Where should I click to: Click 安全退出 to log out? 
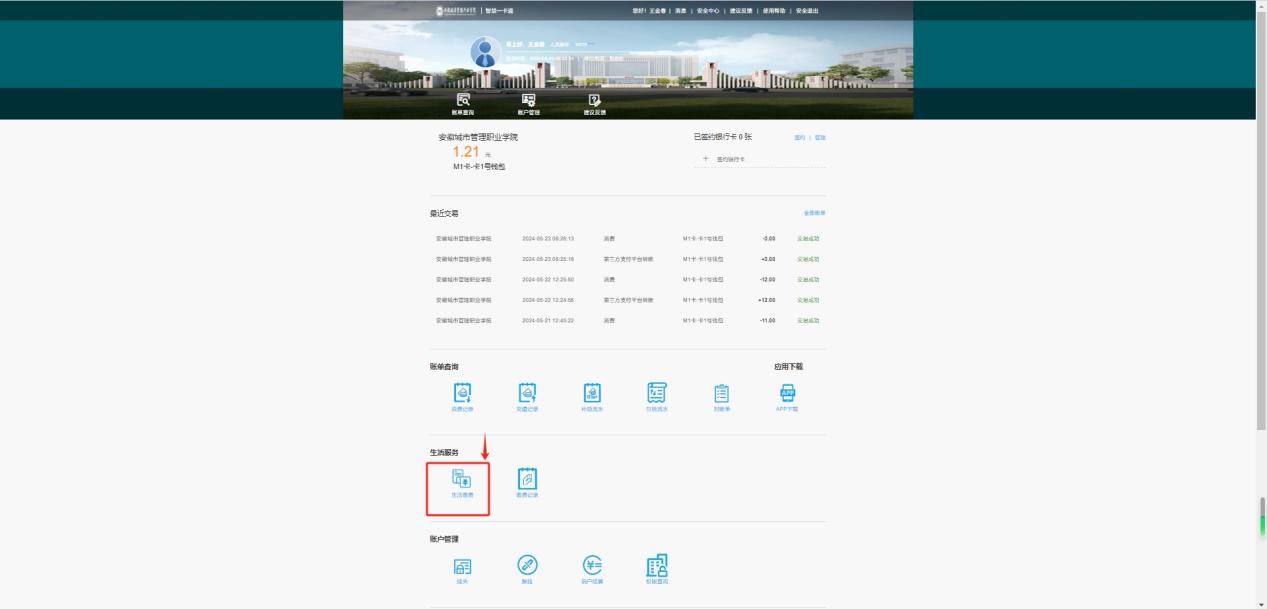click(x=807, y=11)
